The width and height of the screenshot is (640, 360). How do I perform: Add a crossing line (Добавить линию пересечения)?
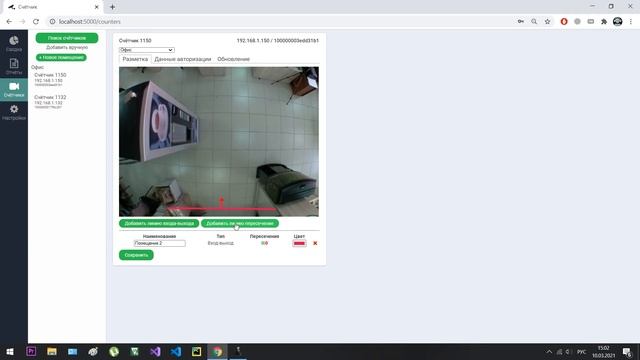pos(240,223)
